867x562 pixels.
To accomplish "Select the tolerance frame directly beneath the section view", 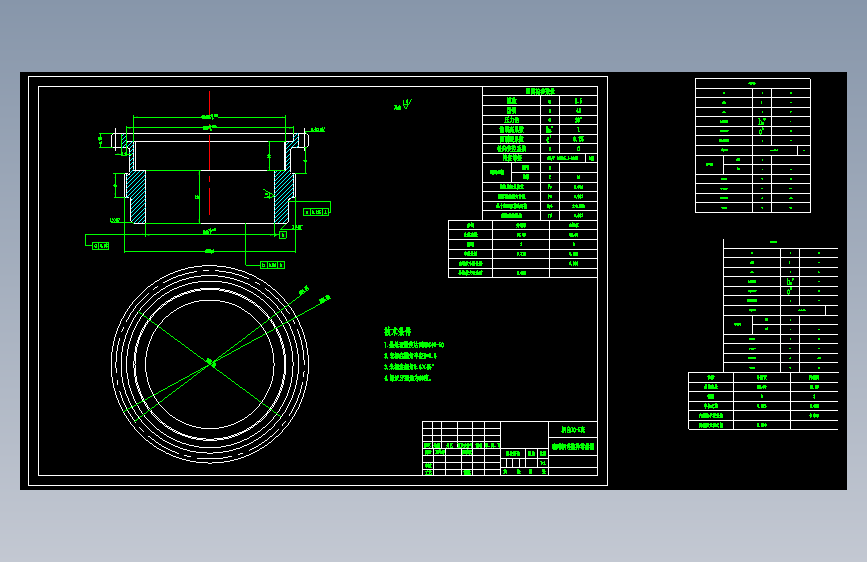I will 273,265.
